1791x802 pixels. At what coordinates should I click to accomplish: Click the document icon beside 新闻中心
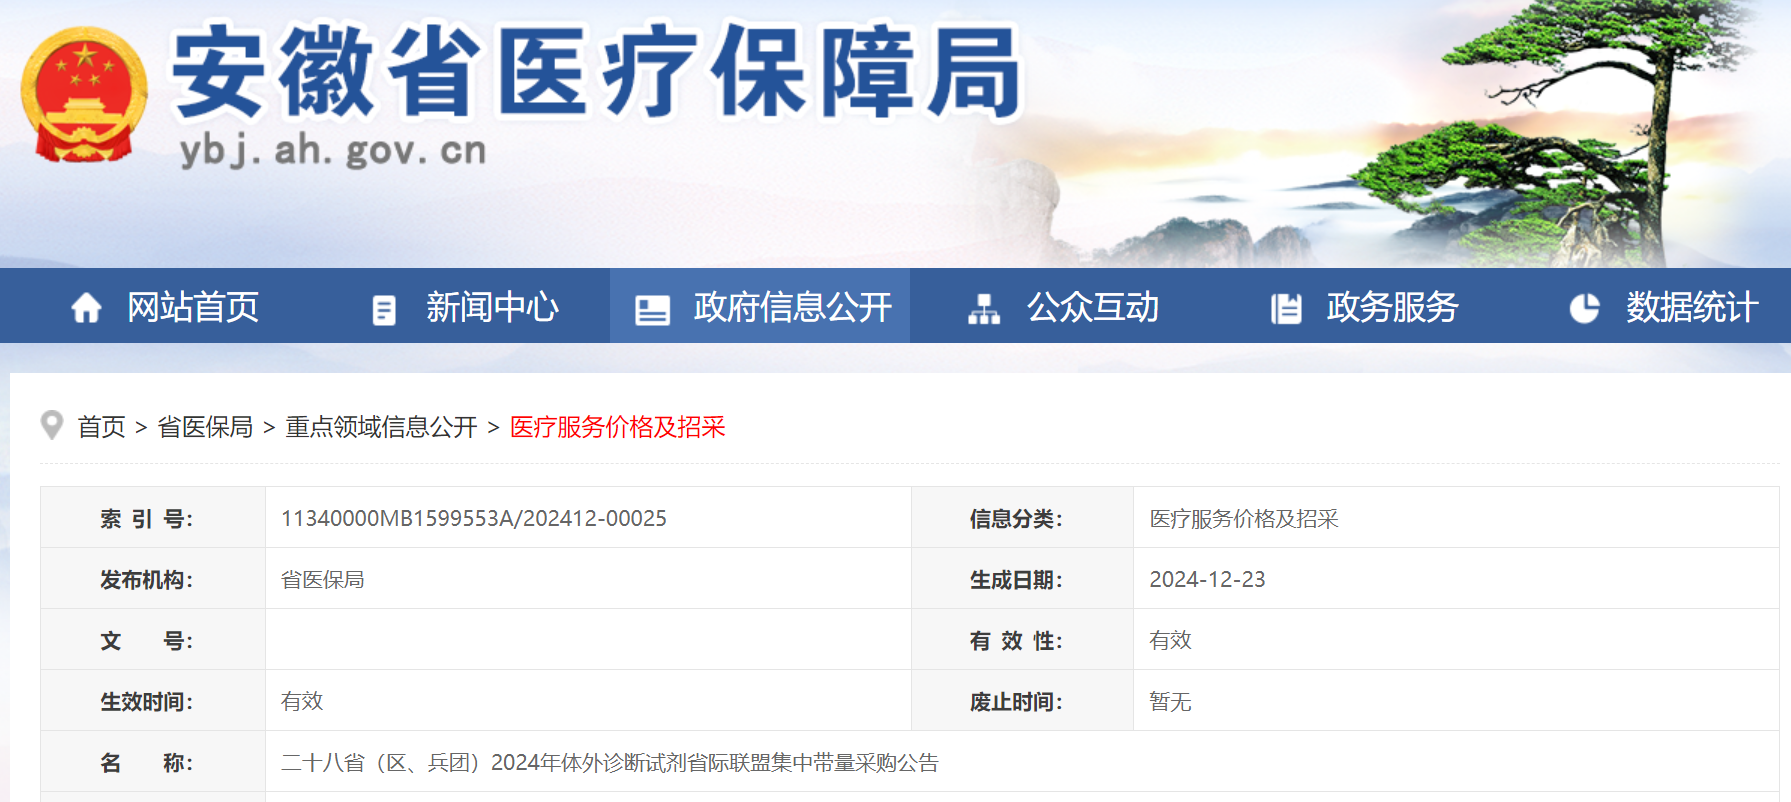[x=384, y=310]
